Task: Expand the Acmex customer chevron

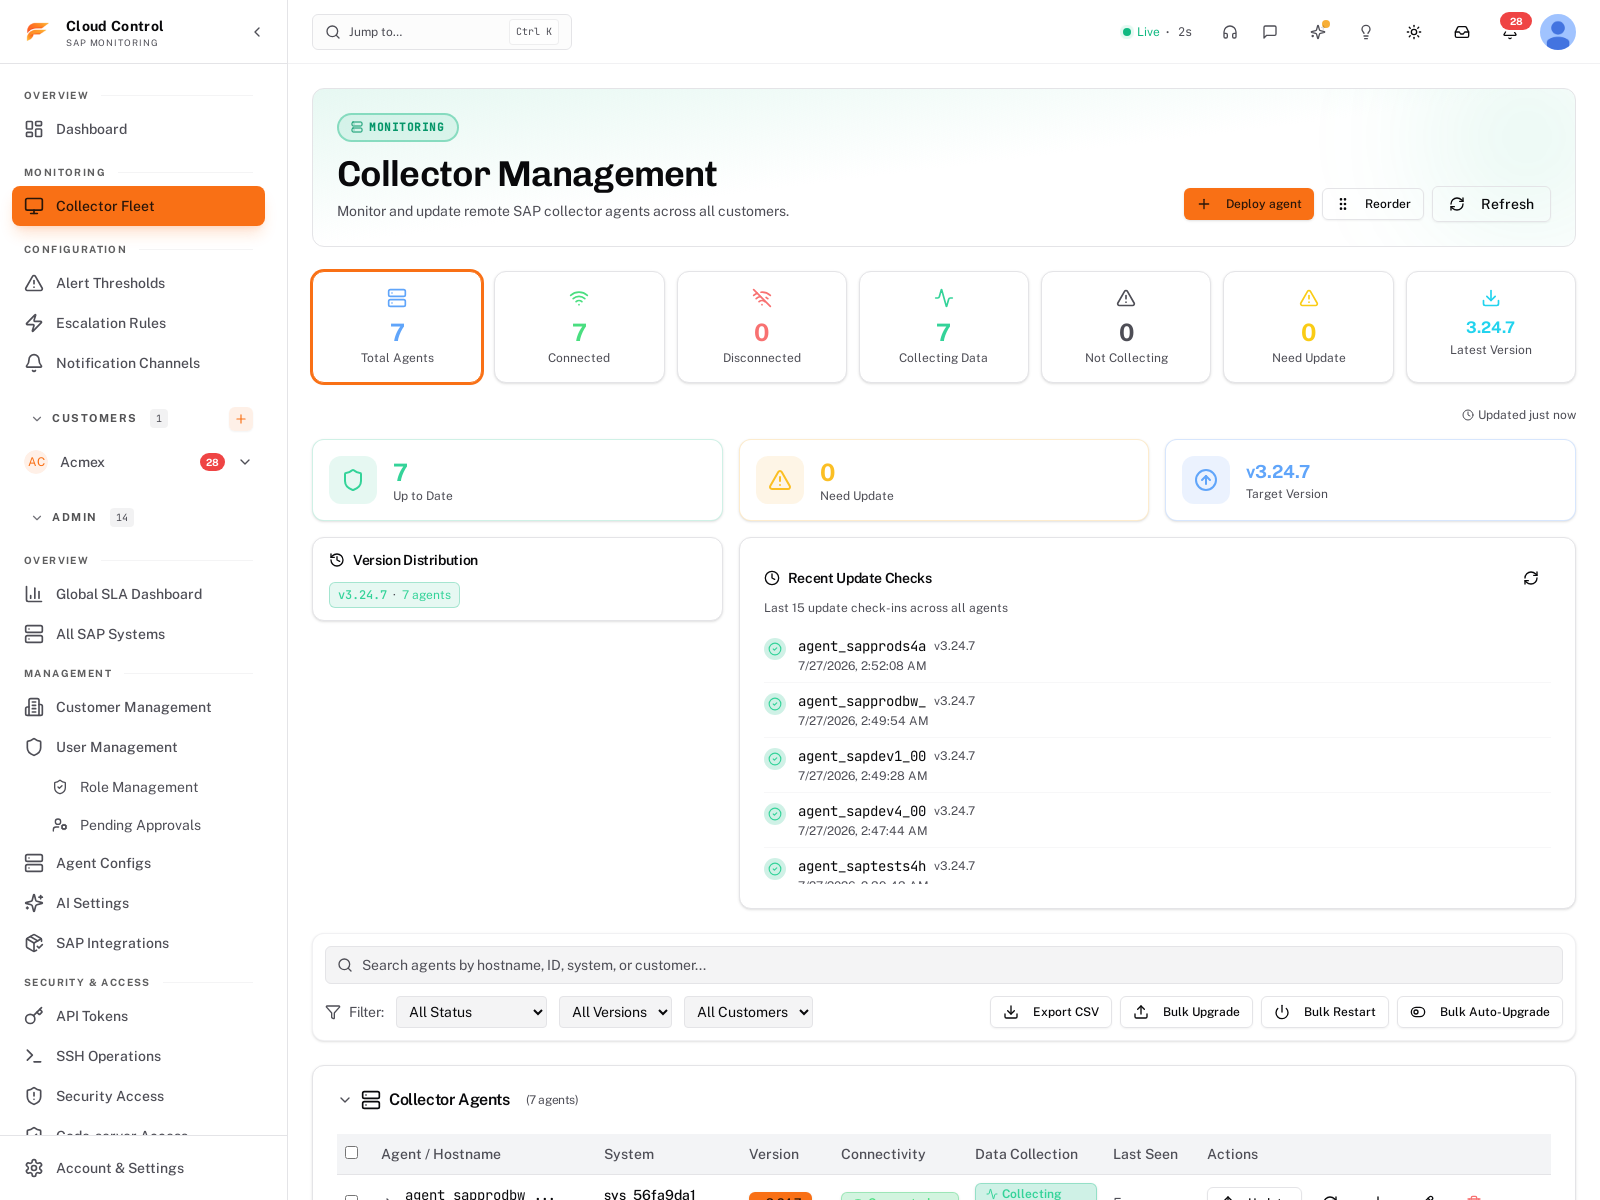Action: pyautogui.click(x=245, y=462)
